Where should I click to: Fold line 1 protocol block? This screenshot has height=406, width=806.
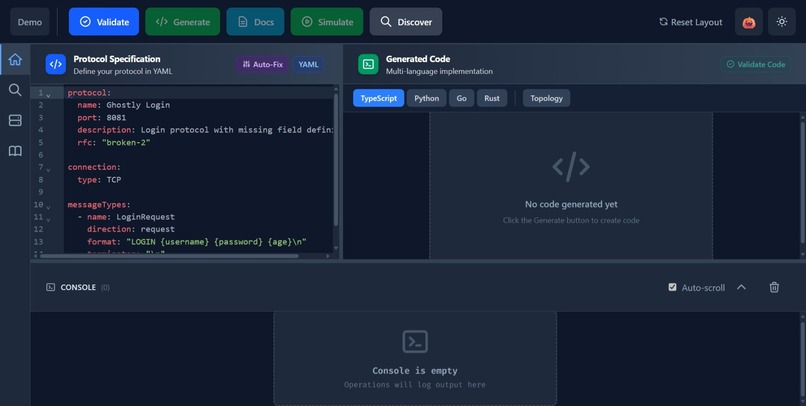click(48, 95)
